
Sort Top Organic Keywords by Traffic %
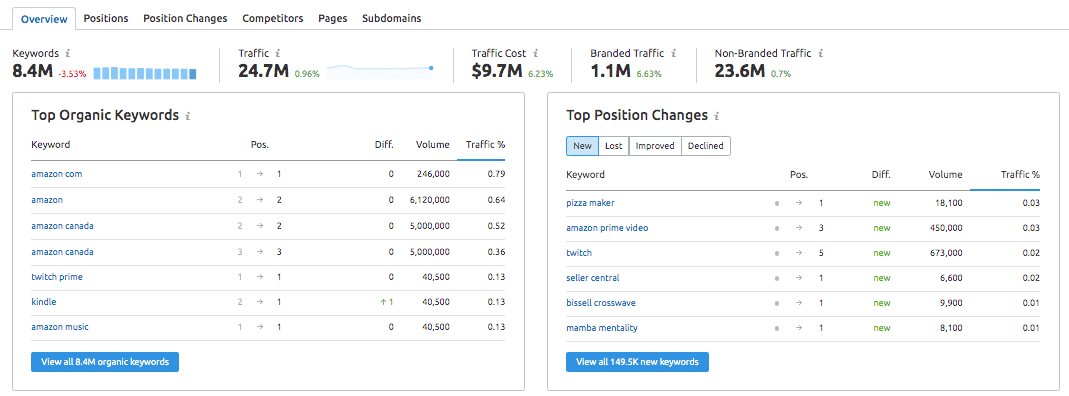pos(485,144)
